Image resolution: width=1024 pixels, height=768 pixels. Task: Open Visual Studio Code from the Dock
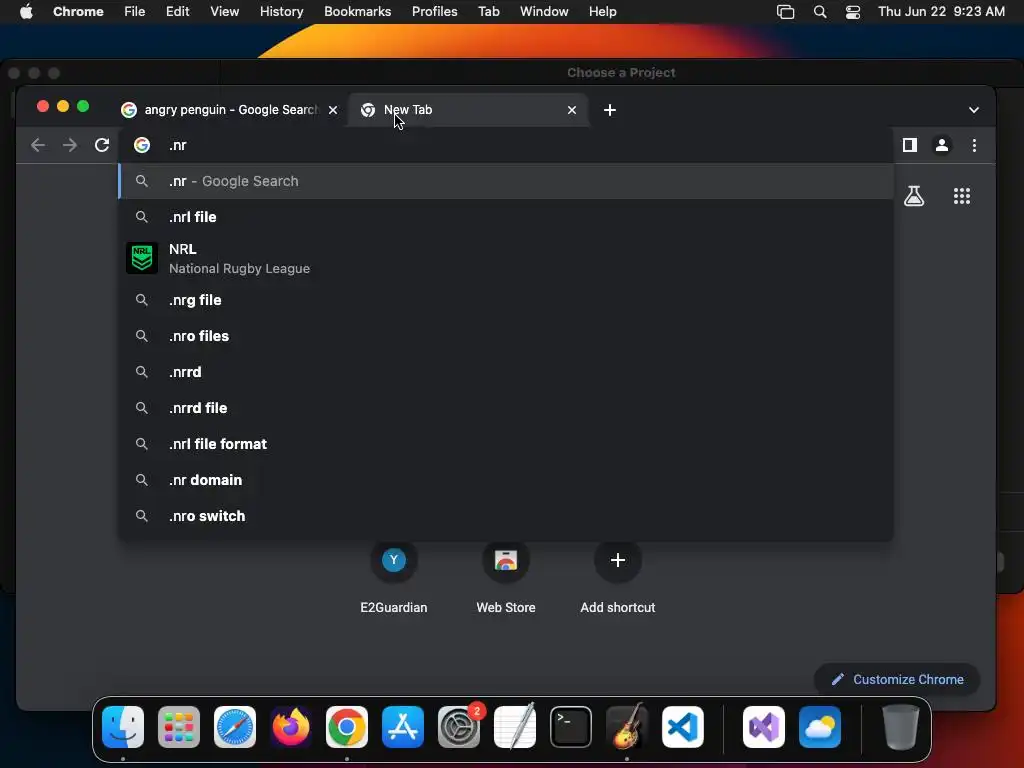click(x=683, y=727)
